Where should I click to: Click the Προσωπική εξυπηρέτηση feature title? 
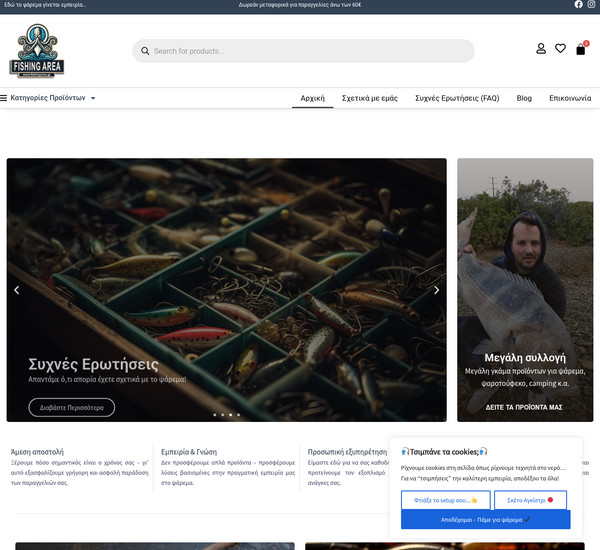[x=347, y=452]
